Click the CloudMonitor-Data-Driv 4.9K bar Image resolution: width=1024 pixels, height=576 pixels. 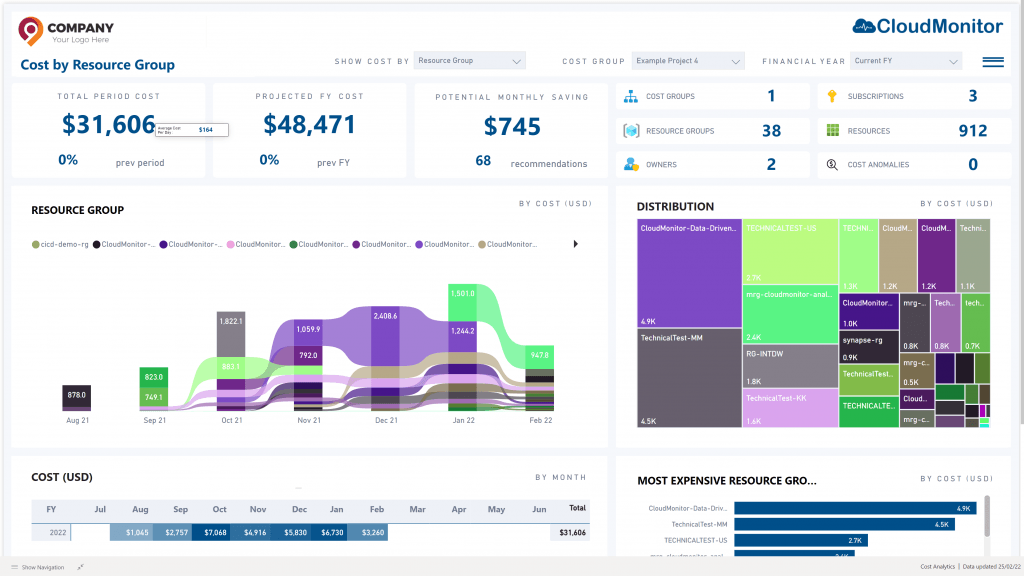[855, 508]
